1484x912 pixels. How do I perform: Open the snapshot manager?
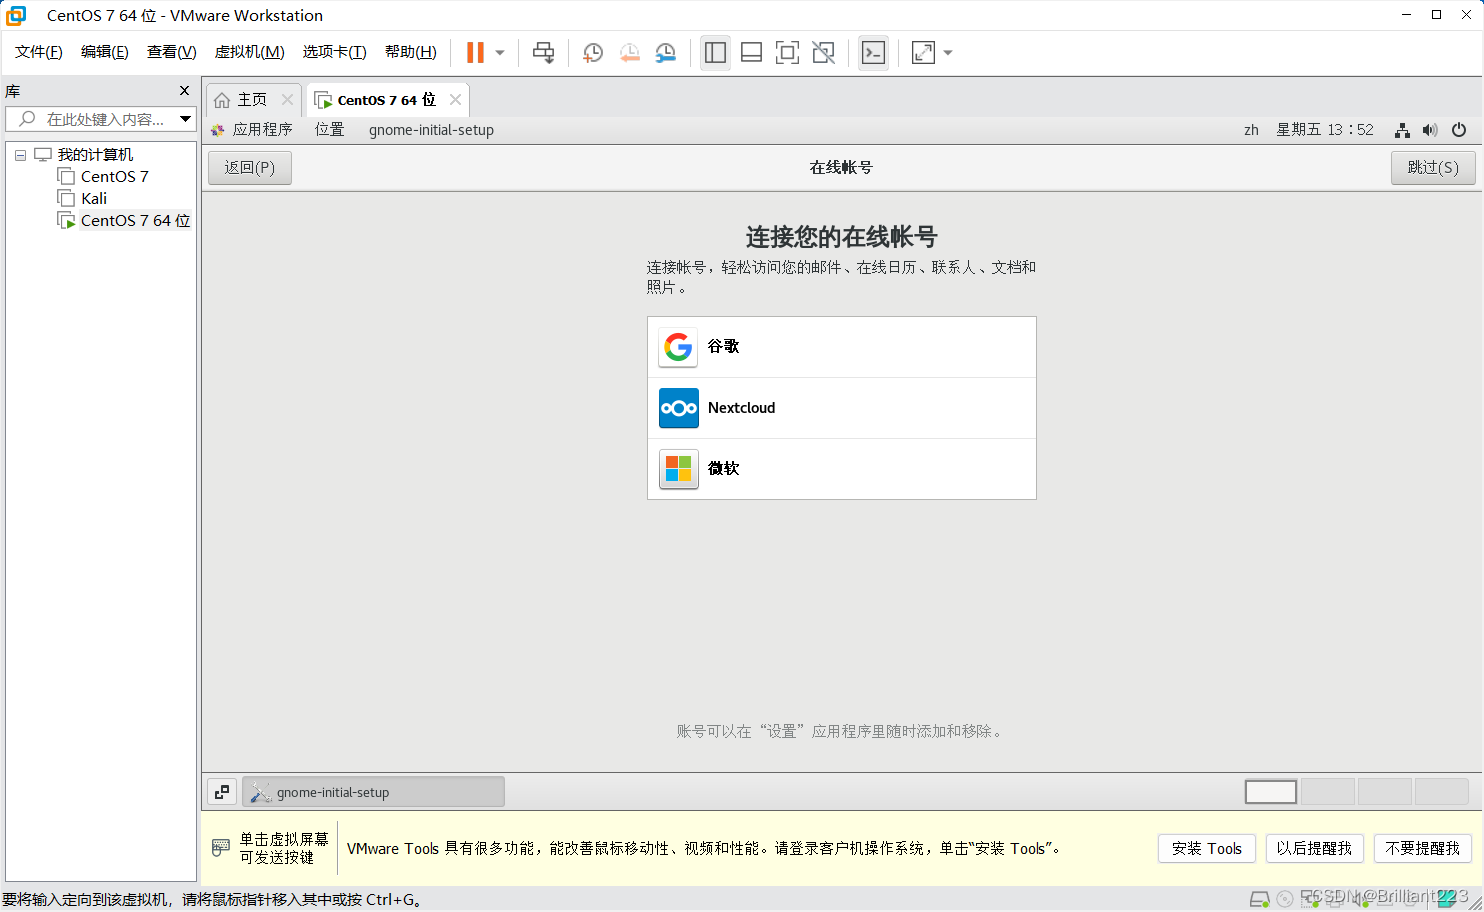665,52
